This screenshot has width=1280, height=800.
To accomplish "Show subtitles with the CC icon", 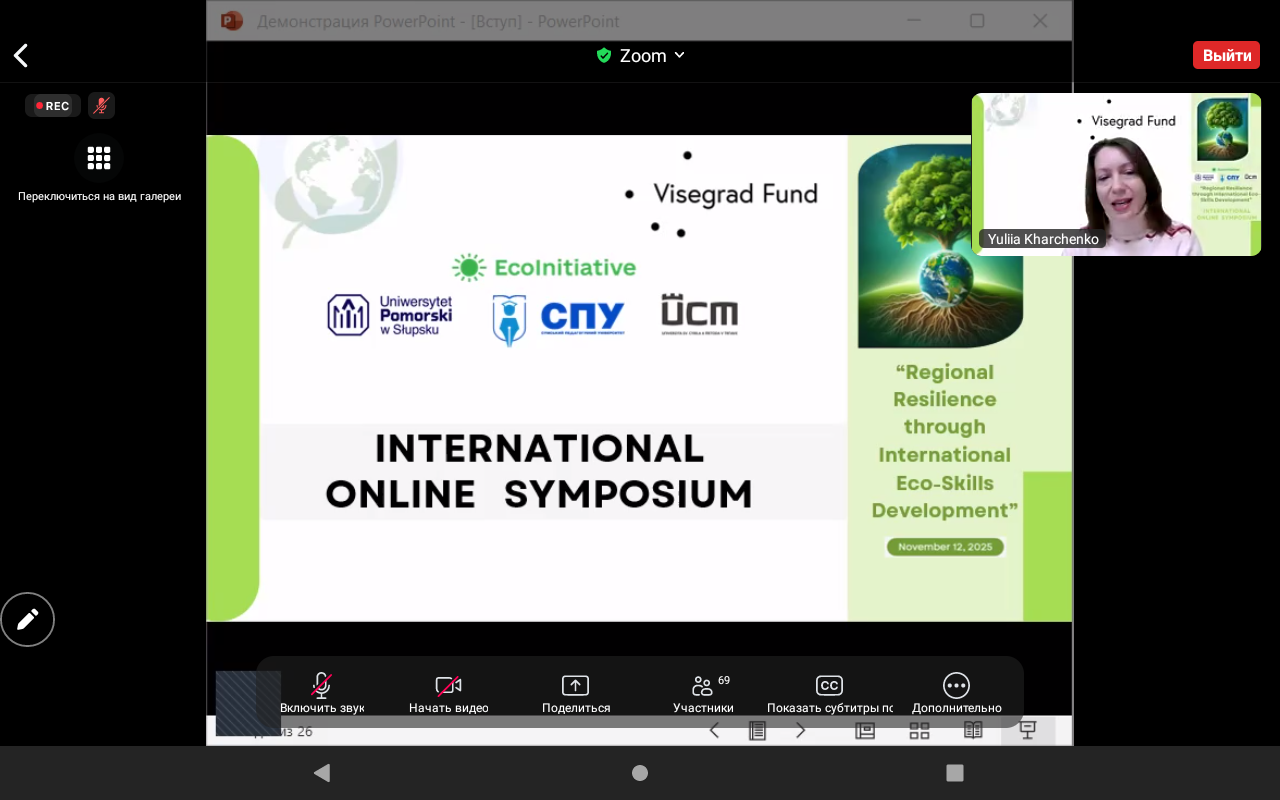I will tap(829, 686).
